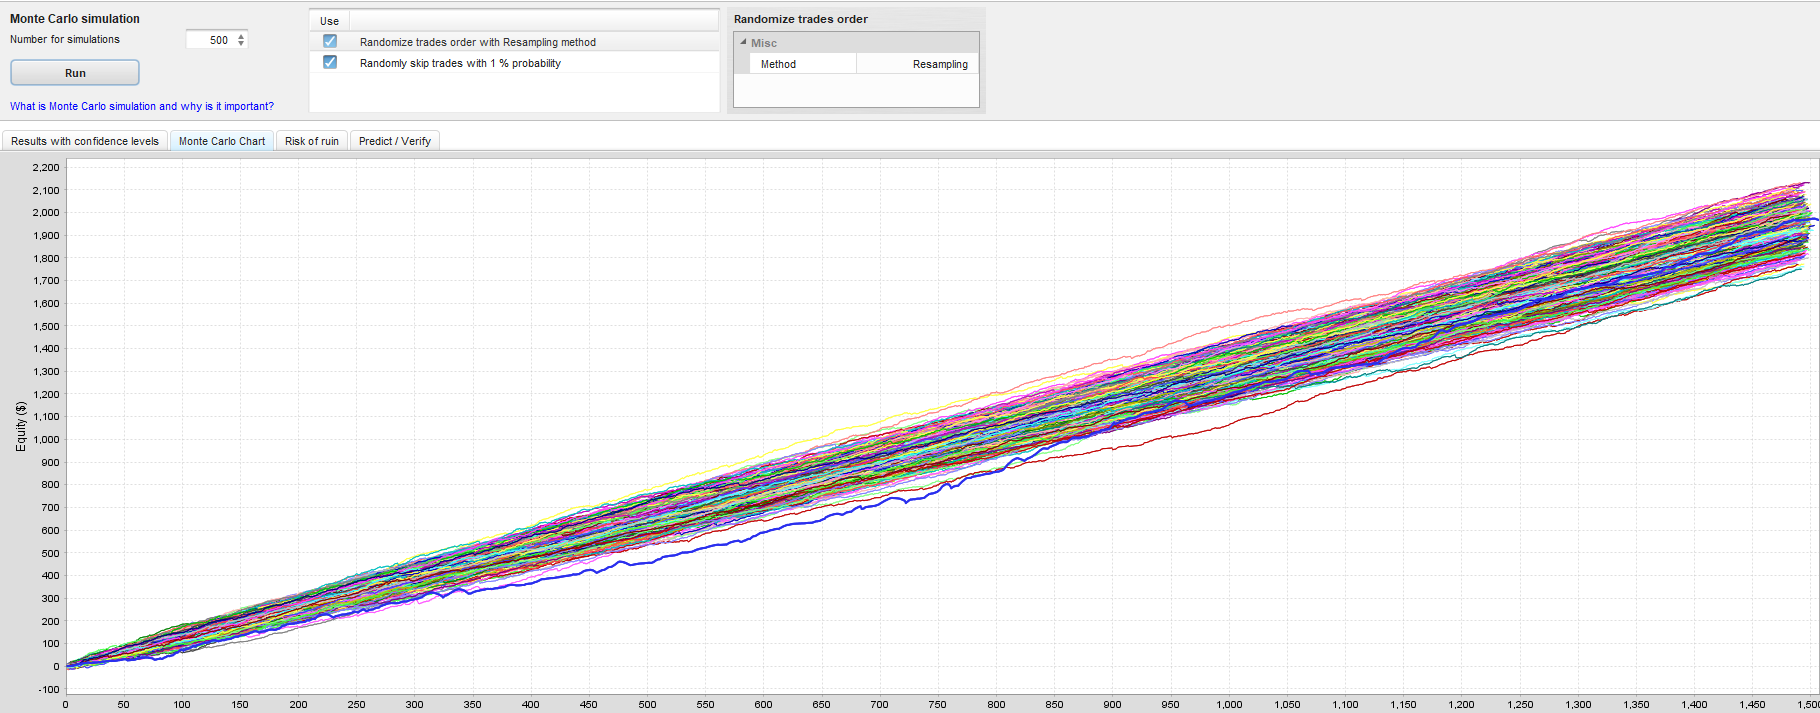Select the Monte Carlo Chart tab
Screen dimensions: 1820x713
[222, 141]
